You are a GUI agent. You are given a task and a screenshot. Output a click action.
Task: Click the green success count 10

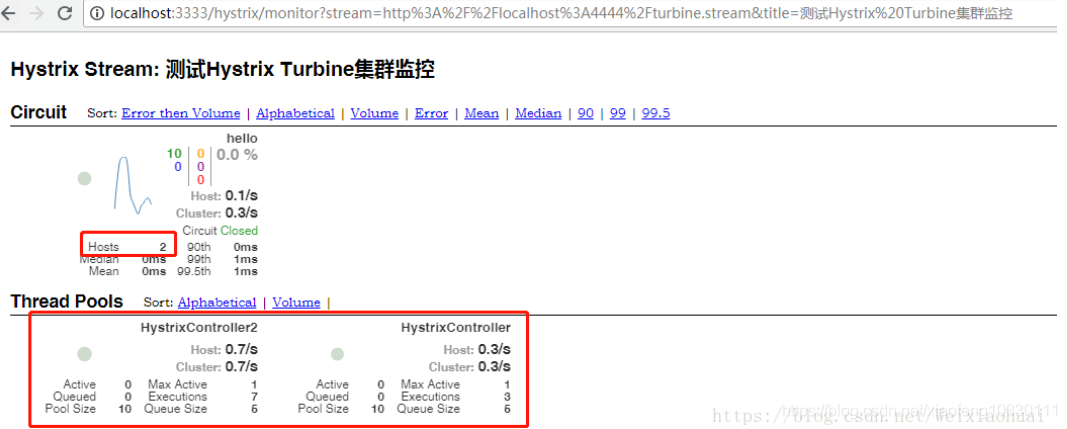coord(174,153)
